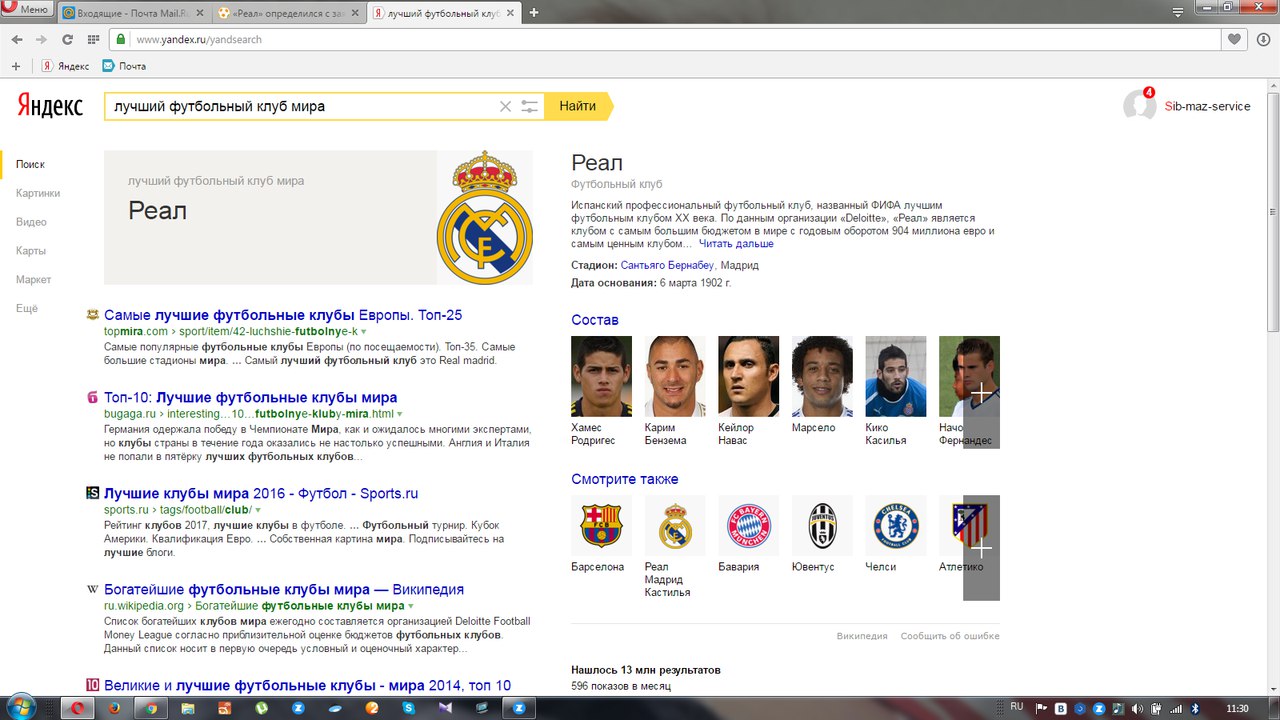Clear the search query with X icon
The height and width of the screenshot is (720, 1280).
point(505,106)
